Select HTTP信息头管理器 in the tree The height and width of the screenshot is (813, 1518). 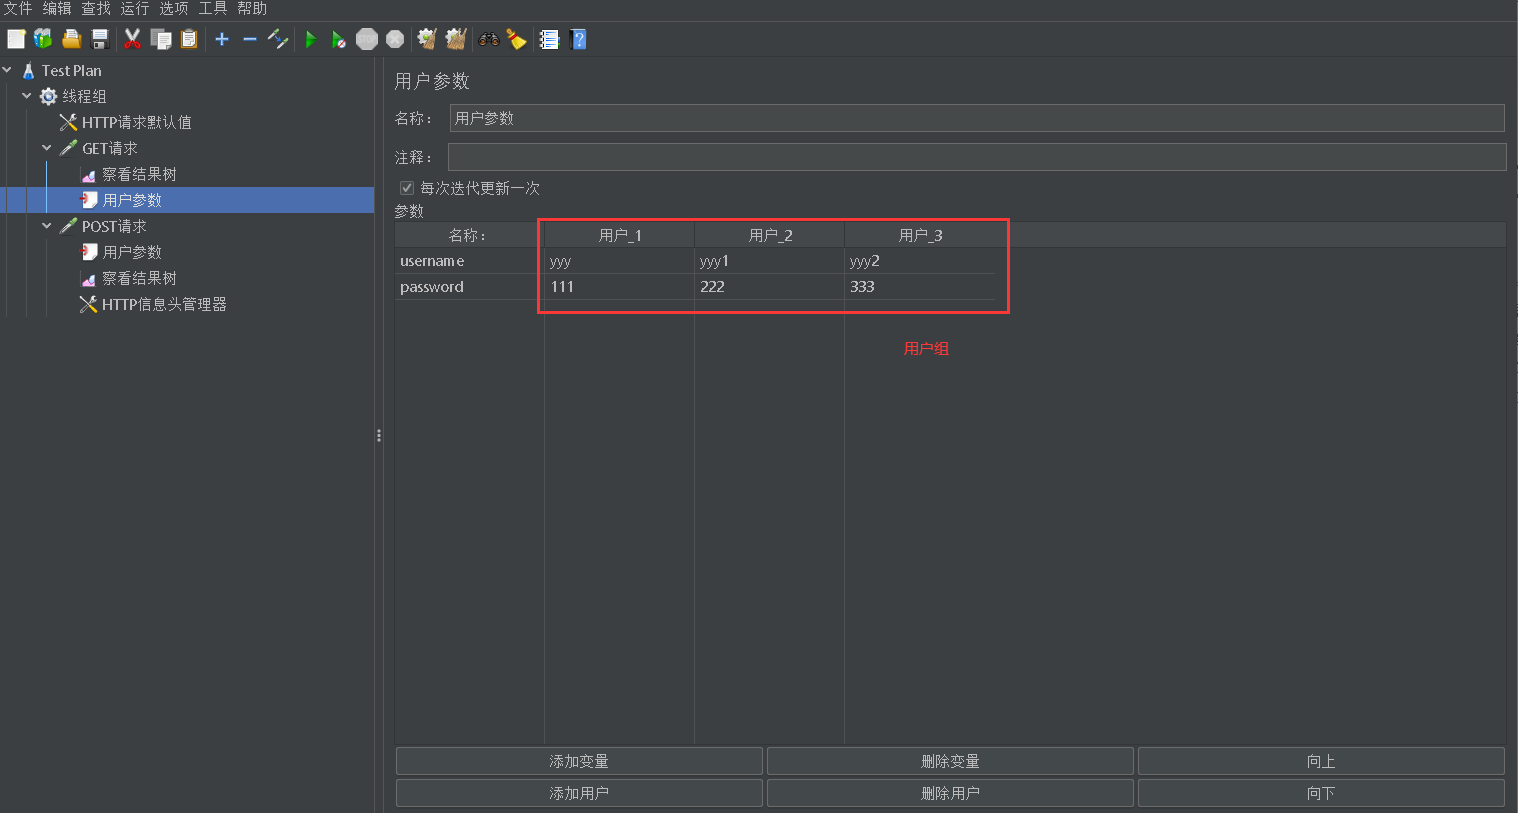tap(164, 304)
